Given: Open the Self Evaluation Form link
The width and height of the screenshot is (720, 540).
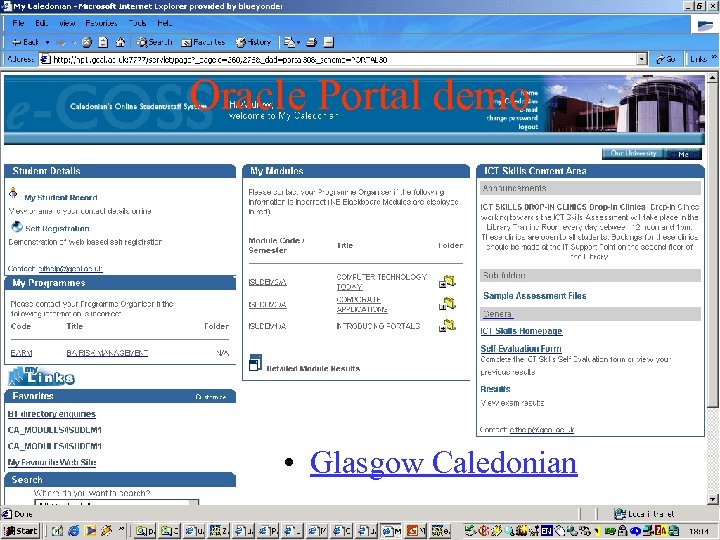Looking at the screenshot, I should [521, 349].
